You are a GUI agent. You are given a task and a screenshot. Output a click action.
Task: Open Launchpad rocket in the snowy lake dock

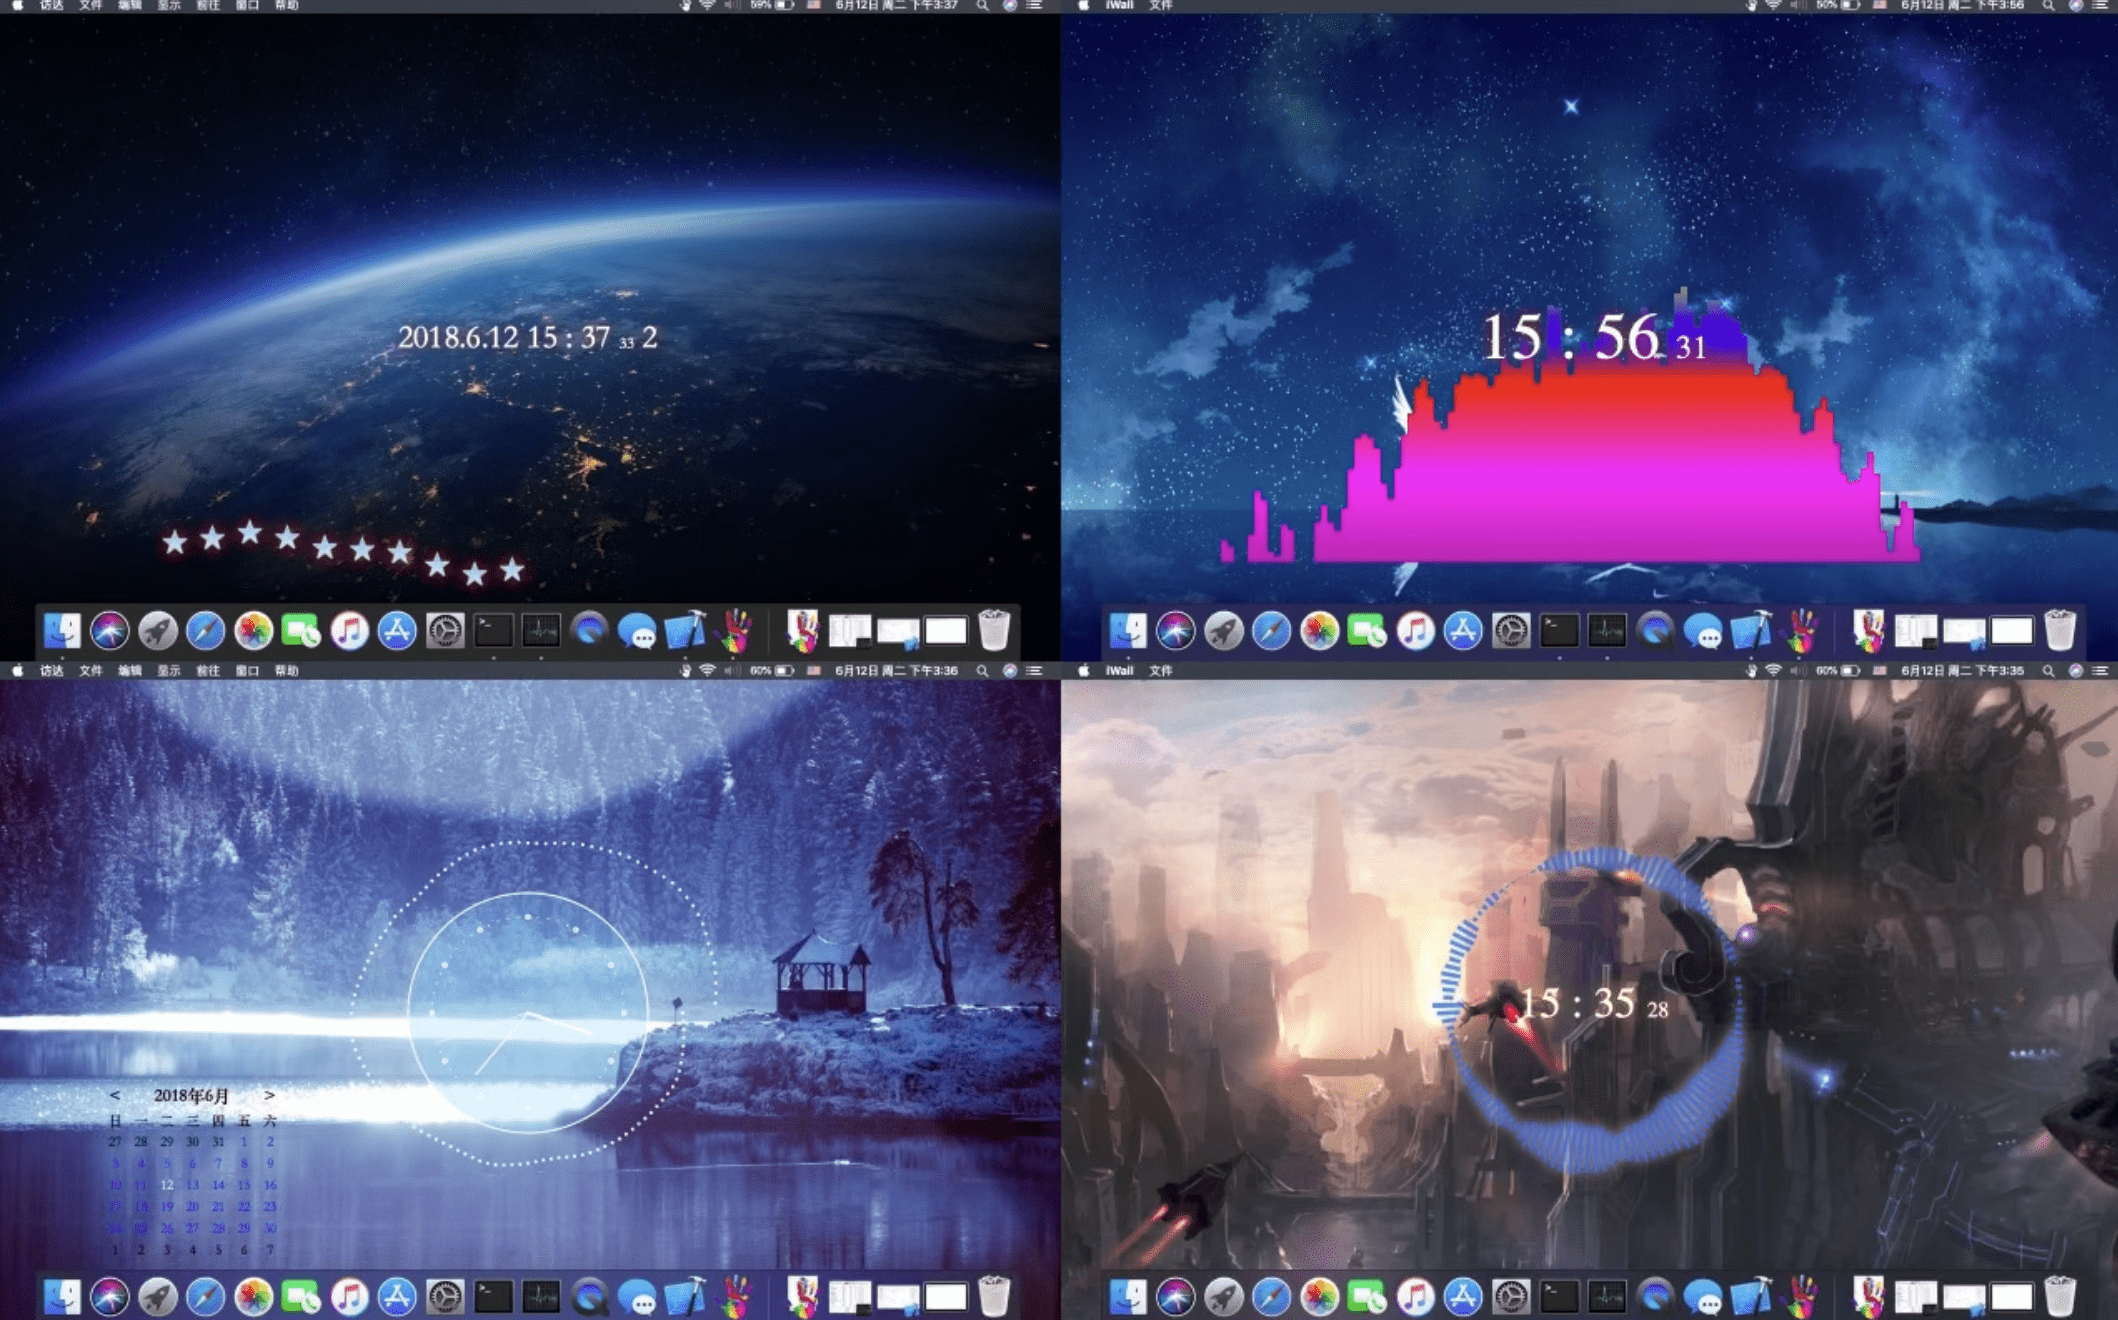click(x=157, y=1297)
